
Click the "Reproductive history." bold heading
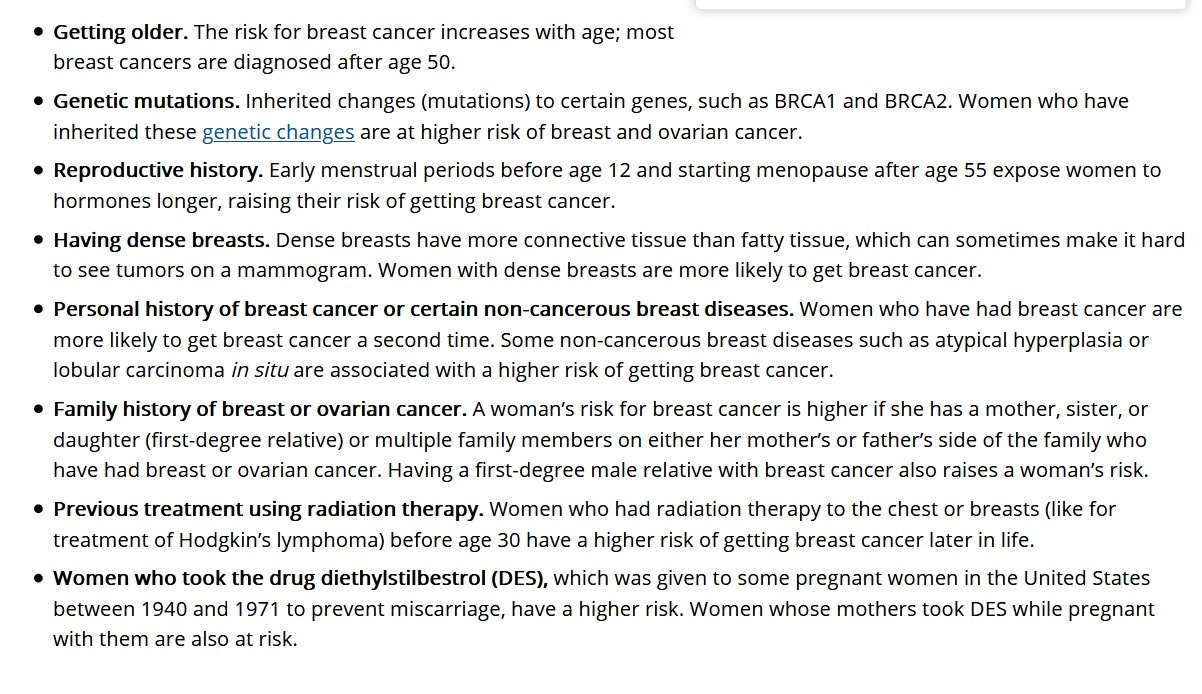click(158, 170)
